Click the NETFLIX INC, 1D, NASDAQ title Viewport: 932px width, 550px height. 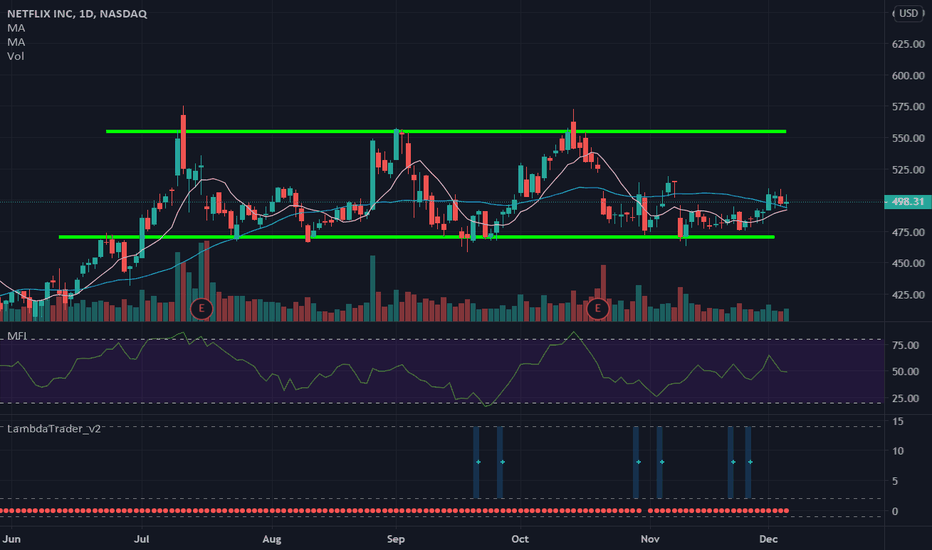click(x=77, y=14)
